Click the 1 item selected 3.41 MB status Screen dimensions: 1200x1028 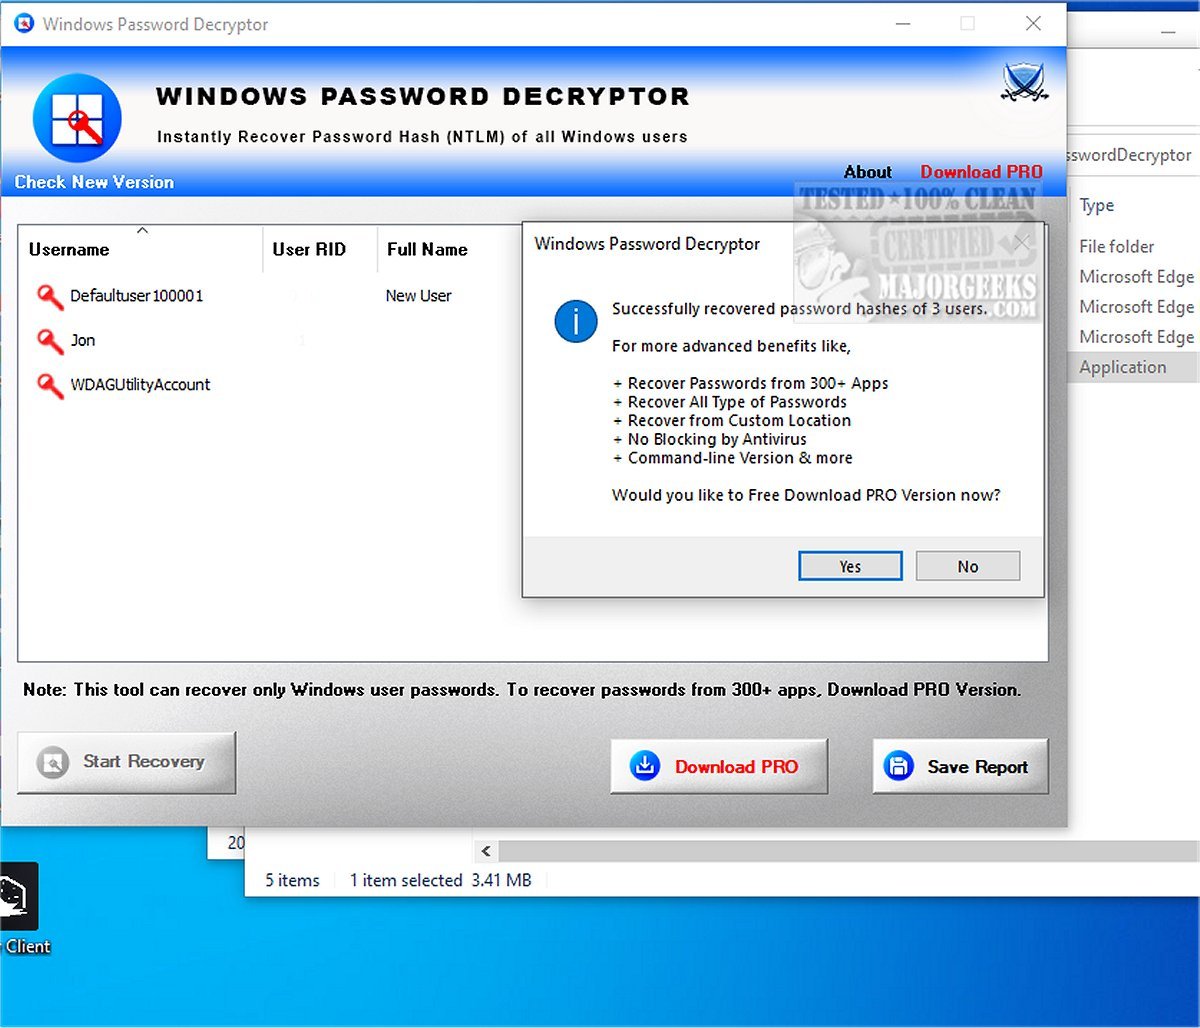[x=440, y=880]
